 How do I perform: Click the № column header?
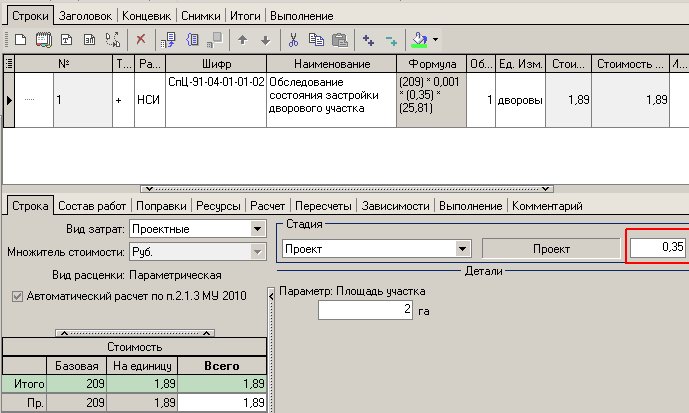64,64
